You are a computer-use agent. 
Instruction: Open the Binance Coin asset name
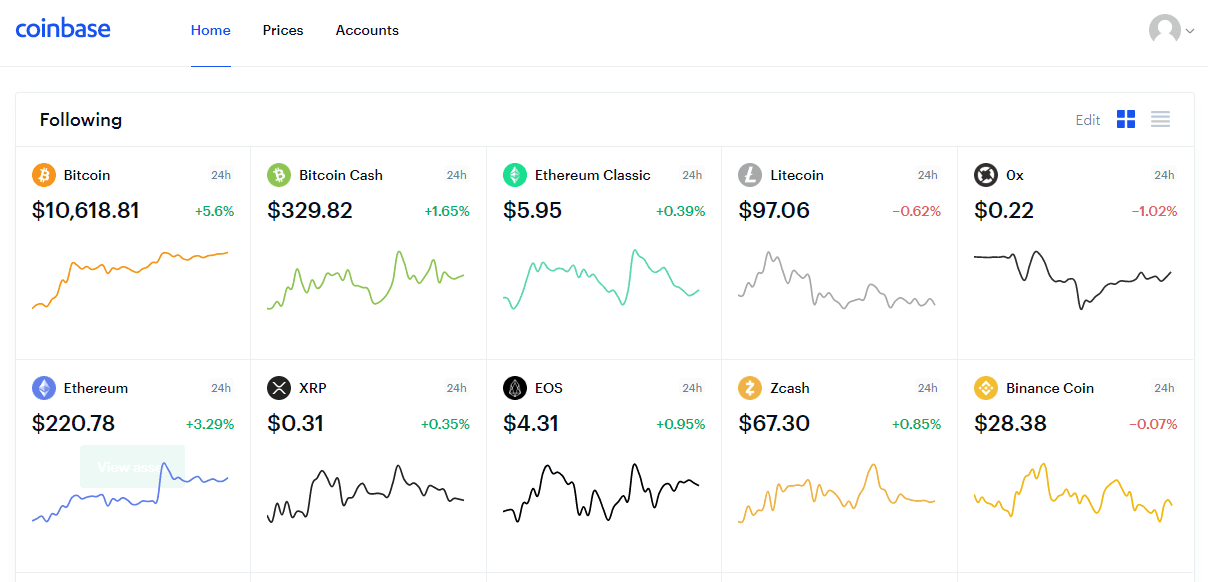coord(1050,388)
